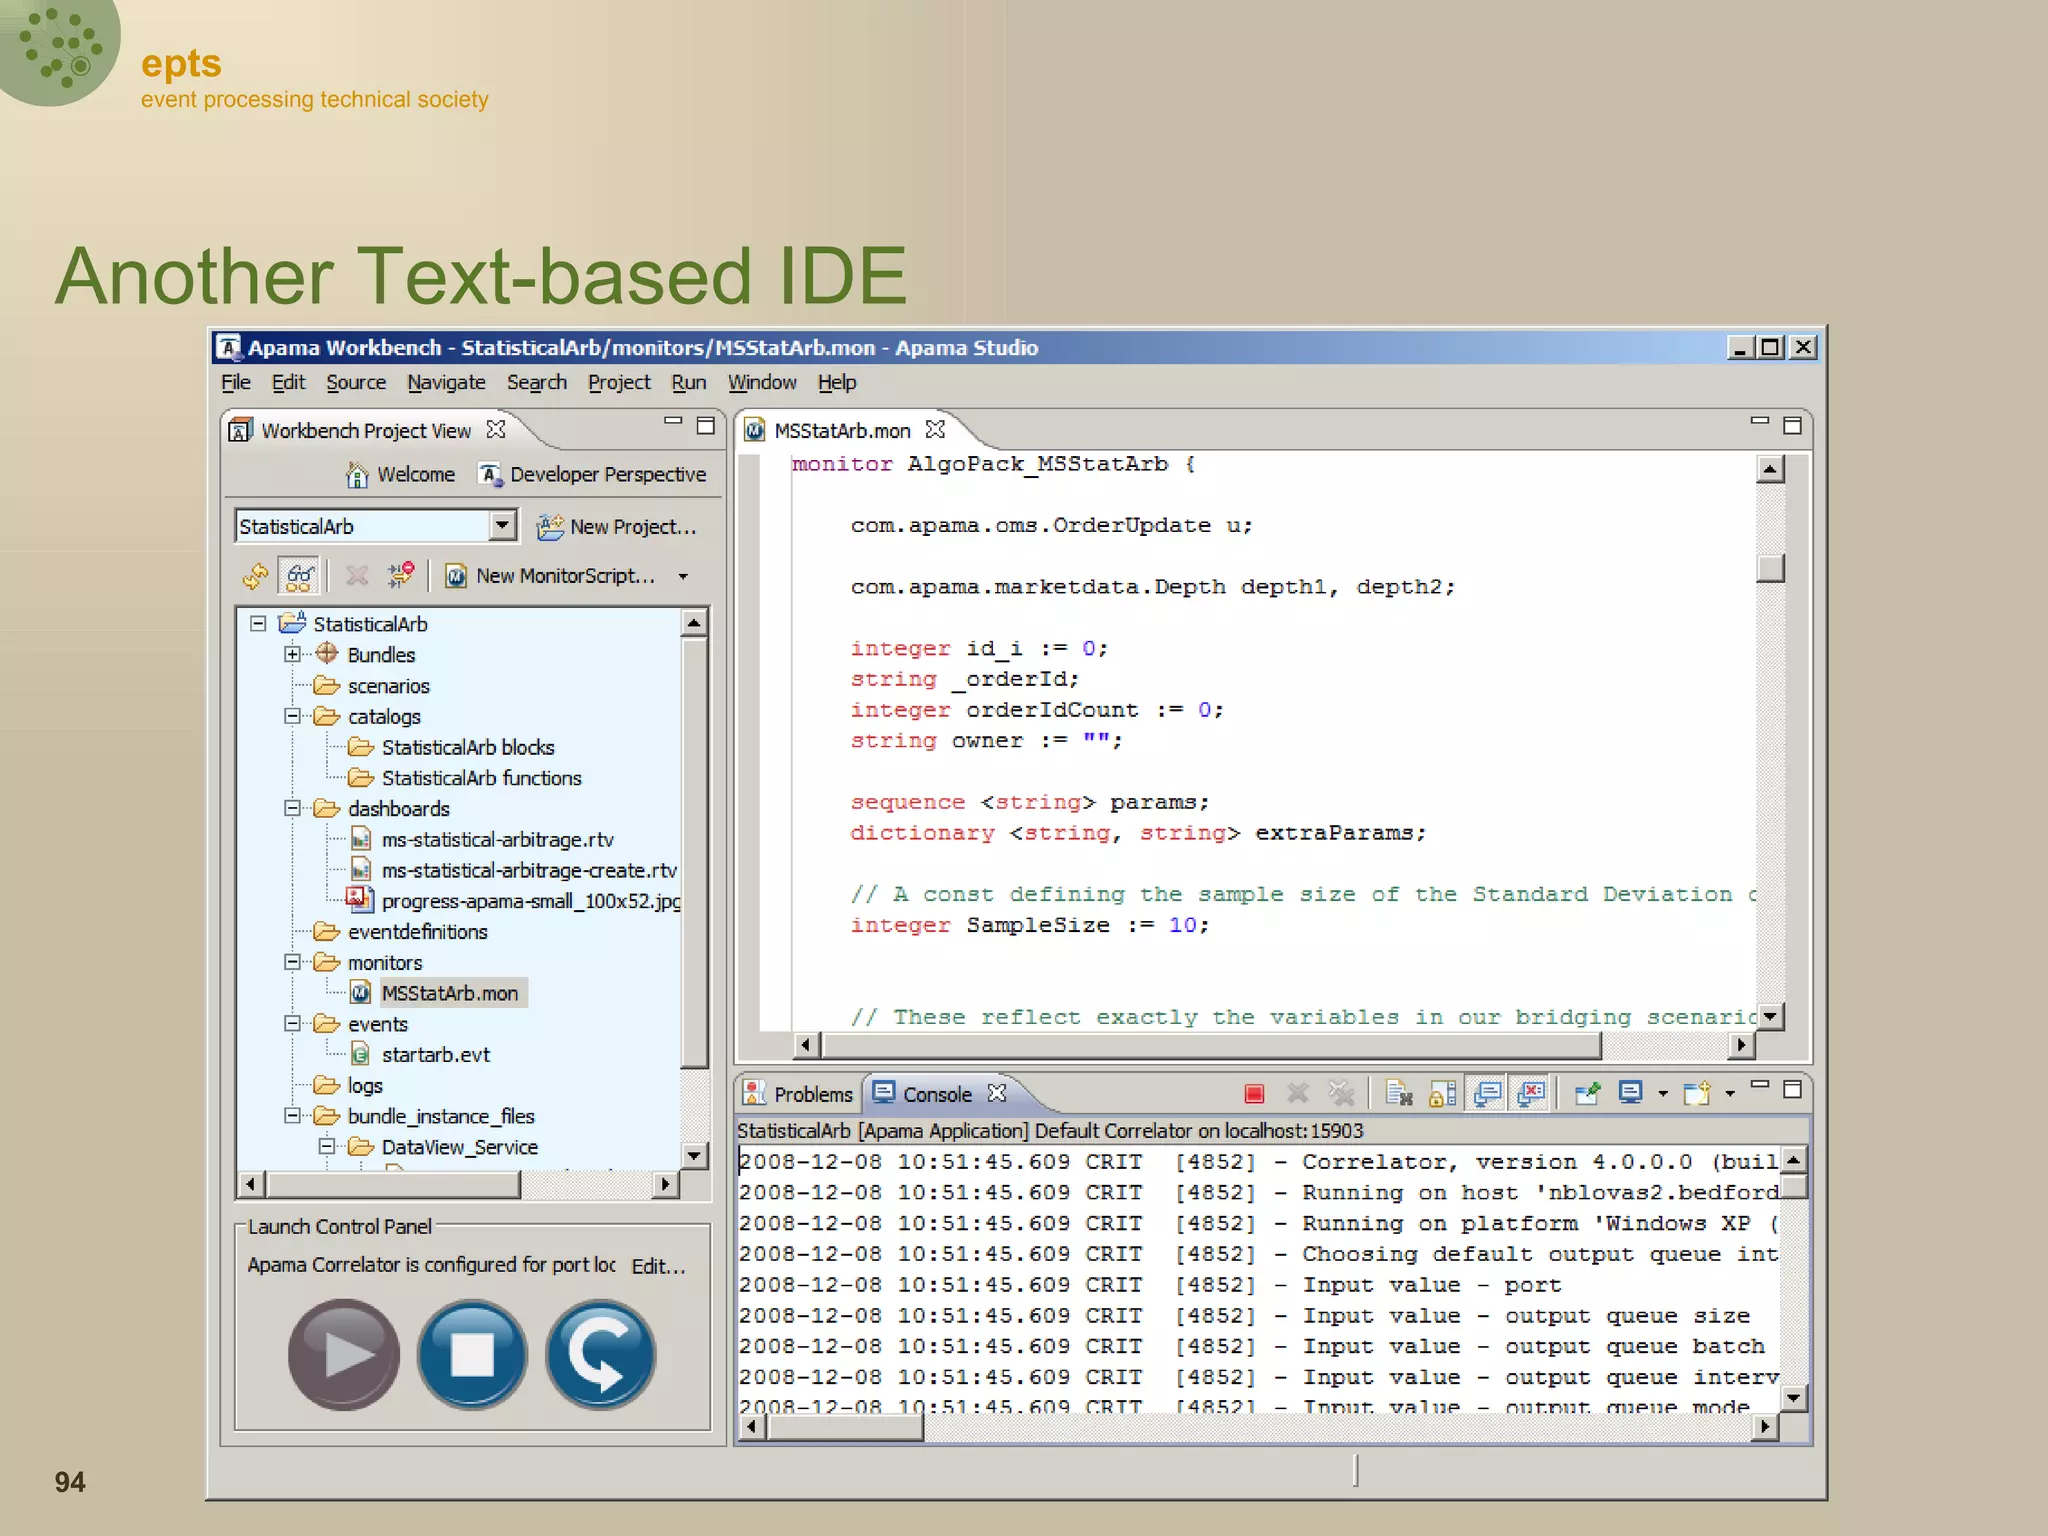Click the skip breakpoints arrow icon
The width and height of the screenshot is (2048, 1536).
401,576
